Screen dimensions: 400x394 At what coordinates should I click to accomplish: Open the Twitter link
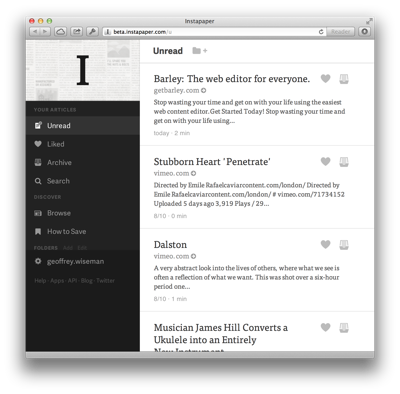coord(105,281)
